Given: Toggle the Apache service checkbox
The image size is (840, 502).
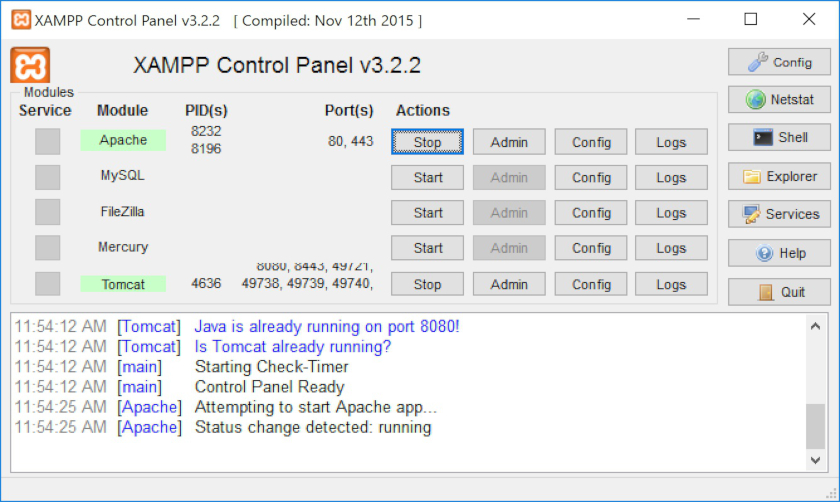Looking at the screenshot, I should pyautogui.click(x=47, y=142).
